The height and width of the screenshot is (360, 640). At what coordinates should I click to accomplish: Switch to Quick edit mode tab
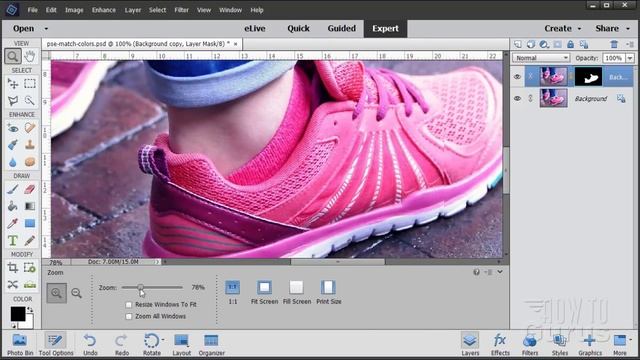click(x=298, y=29)
